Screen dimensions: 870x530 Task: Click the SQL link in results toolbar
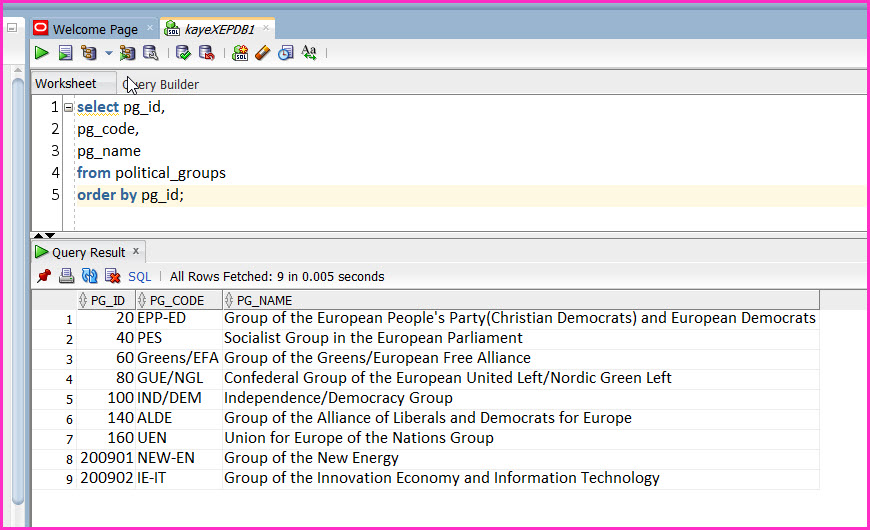(x=139, y=276)
